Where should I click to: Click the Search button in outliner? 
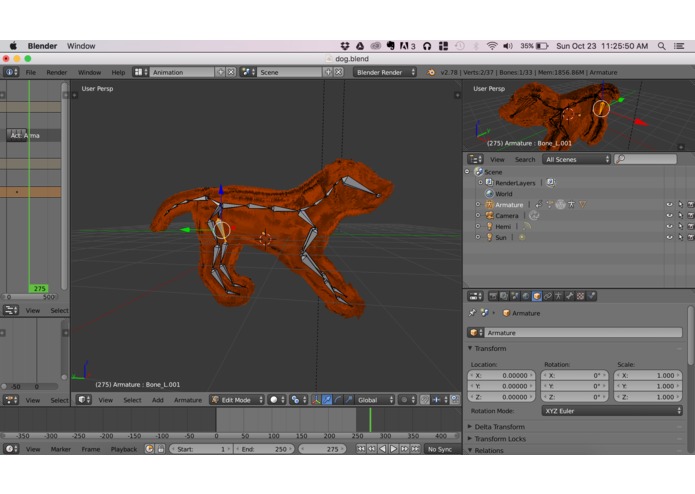(525, 159)
